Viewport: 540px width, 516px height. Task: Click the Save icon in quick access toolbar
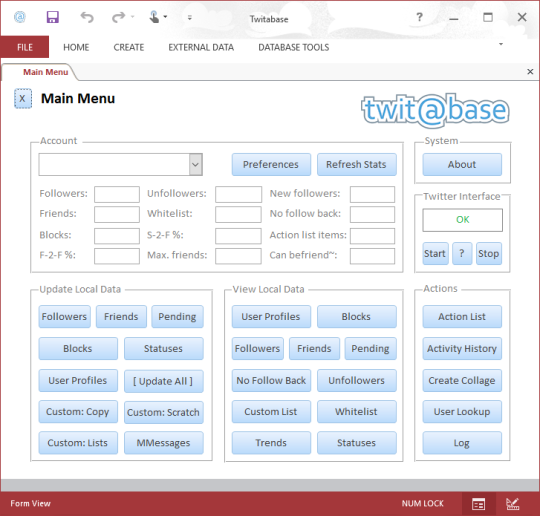pyautogui.click(x=53, y=17)
